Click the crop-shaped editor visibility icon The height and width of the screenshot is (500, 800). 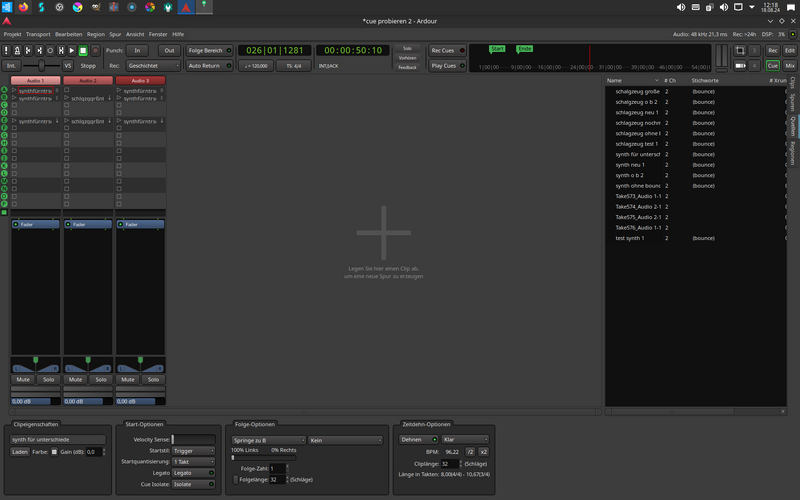pyautogui.click(x=740, y=51)
